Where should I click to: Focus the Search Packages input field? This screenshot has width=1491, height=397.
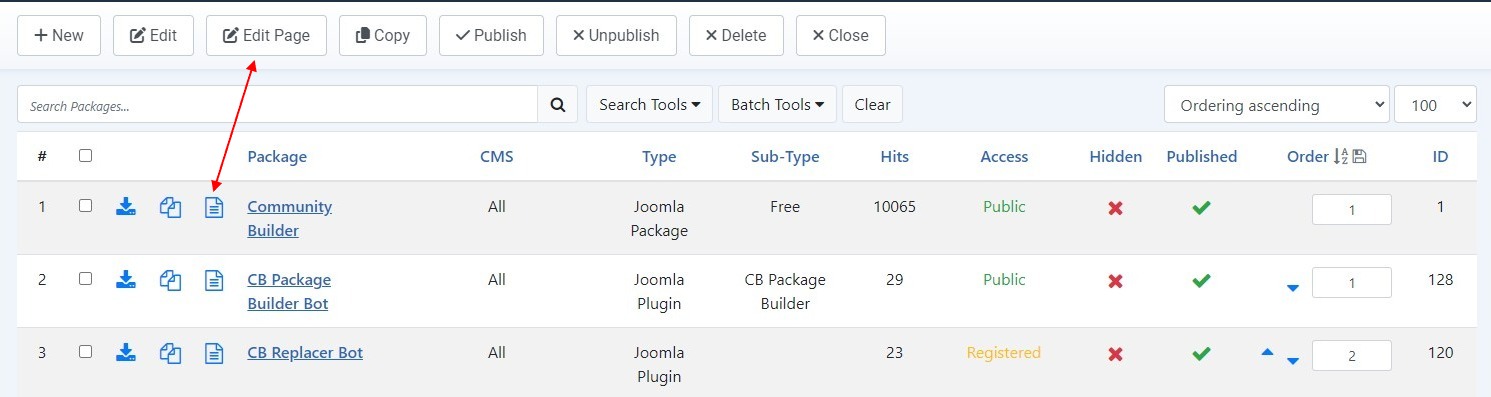pyautogui.click(x=278, y=104)
